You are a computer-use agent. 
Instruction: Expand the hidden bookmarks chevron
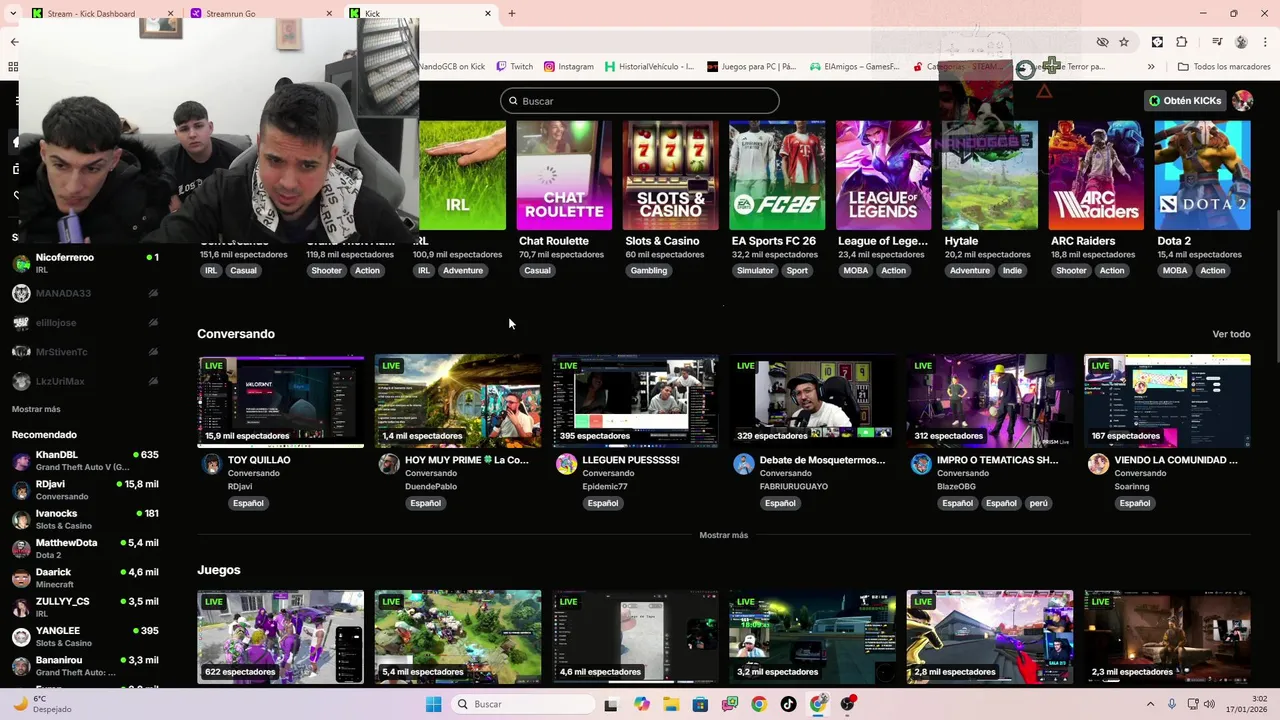click(x=1151, y=67)
